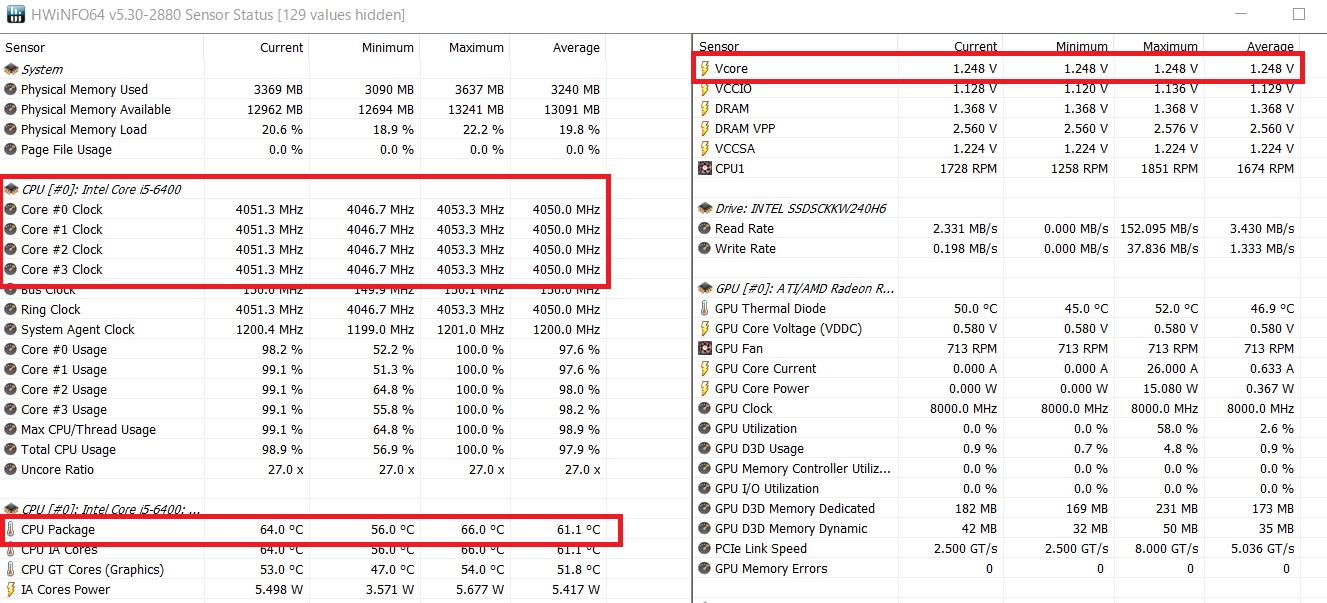Click the IA Cores Power lightning icon

click(11, 589)
